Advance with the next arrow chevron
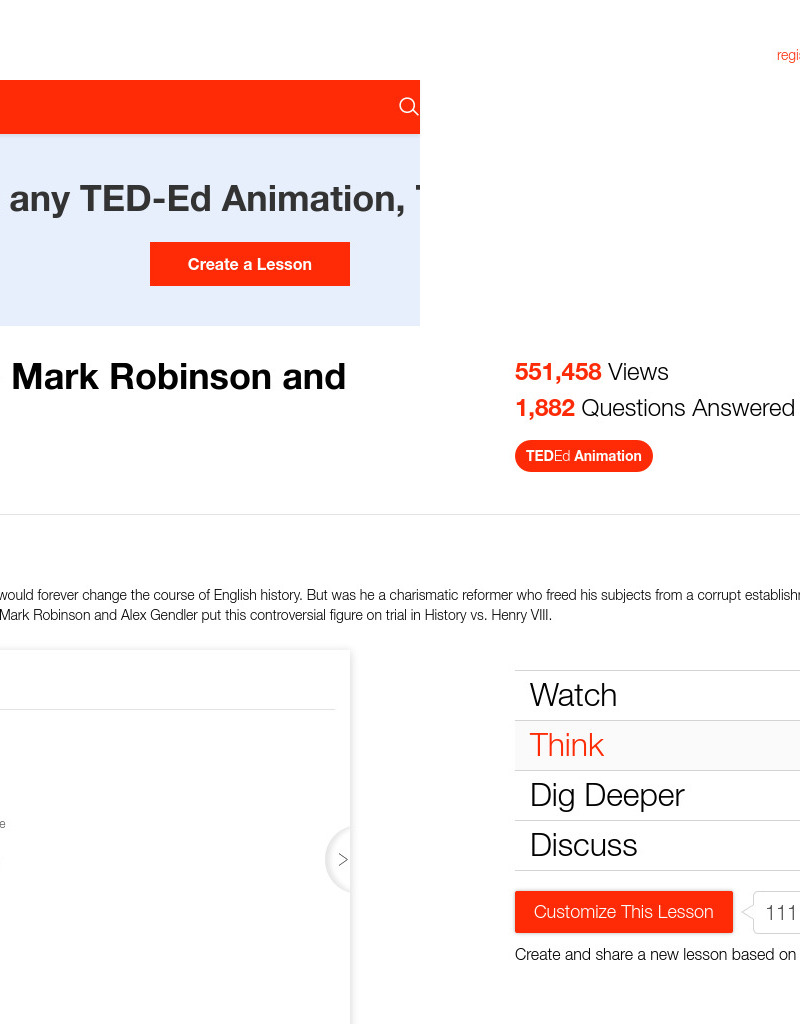 [342, 859]
